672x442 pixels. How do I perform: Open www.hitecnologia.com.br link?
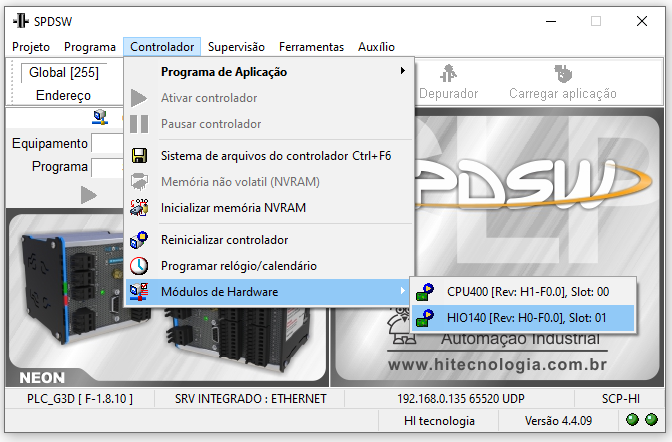[x=498, y=364]
